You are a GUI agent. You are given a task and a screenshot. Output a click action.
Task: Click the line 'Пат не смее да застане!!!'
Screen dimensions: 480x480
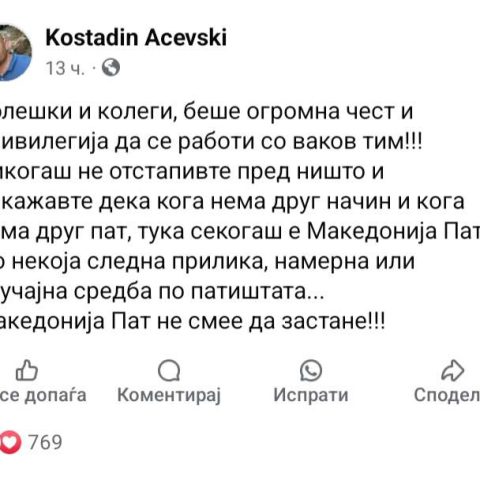pyautogui.click(x=248, y=322)
